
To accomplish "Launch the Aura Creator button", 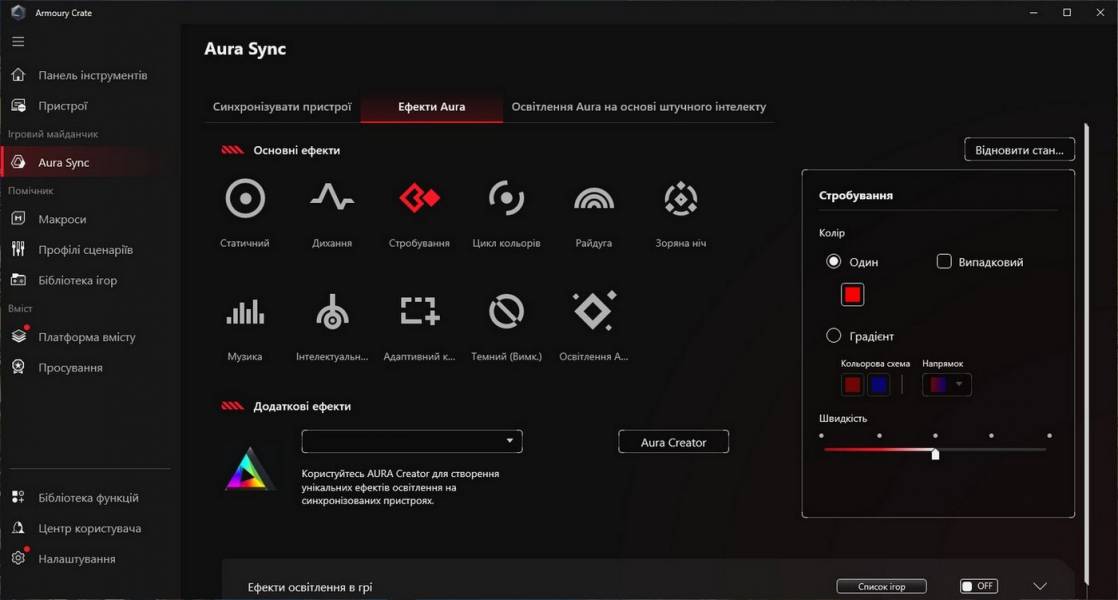I will pos(673,442).
